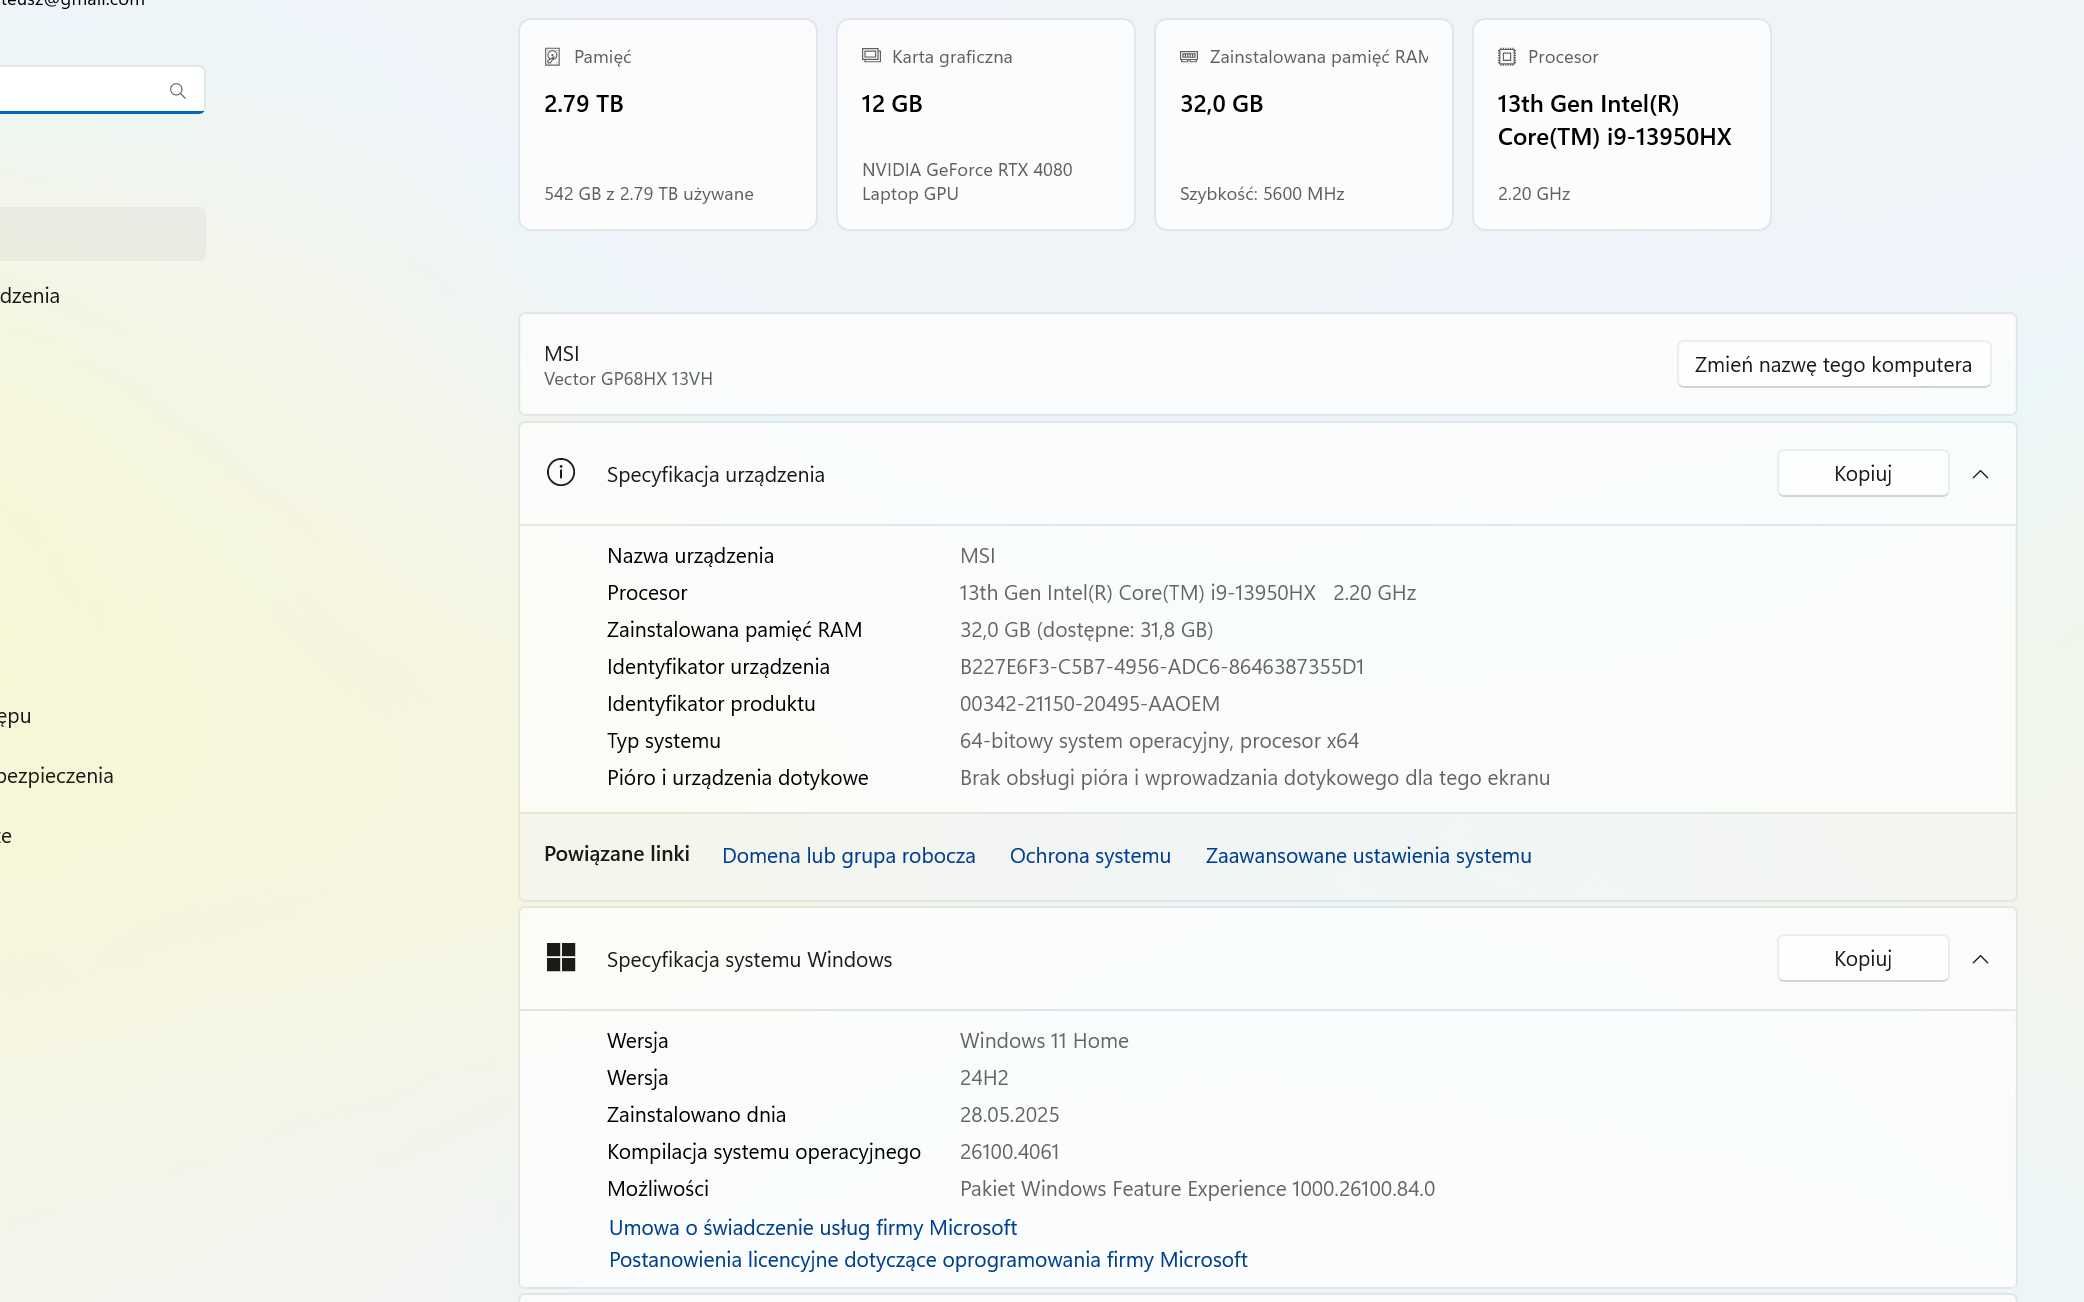Image resolution: width=2084 pixels, height=1302 pixels.
Task: Click the product ID 00342-21150-20495-AAOEM
Action: coord(1090,704)
